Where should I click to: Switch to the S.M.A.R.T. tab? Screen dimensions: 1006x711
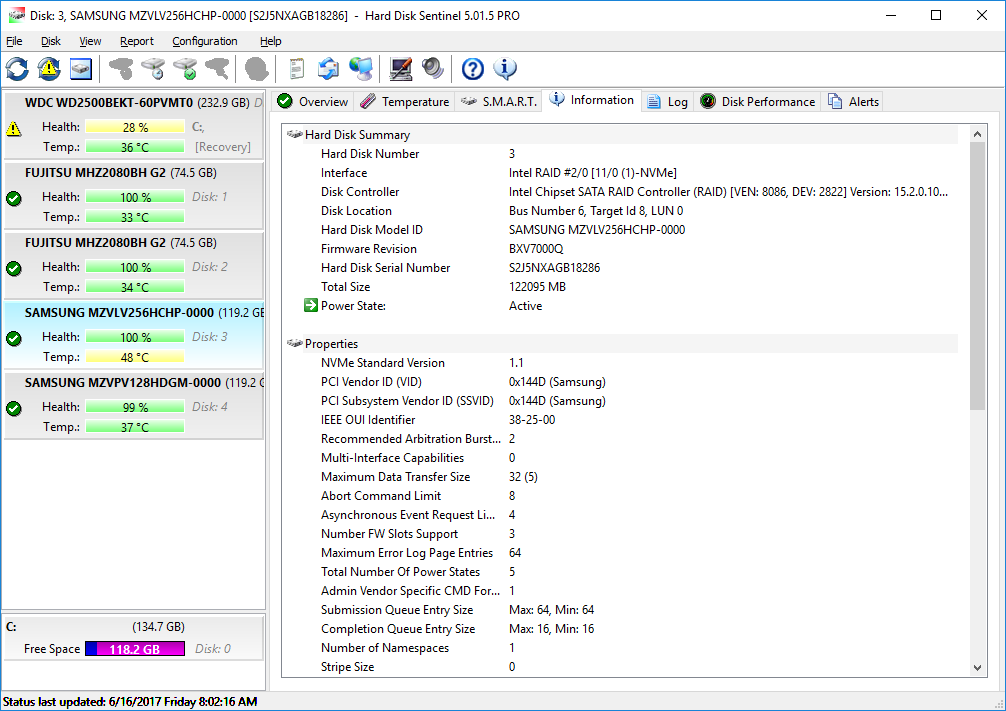point(499,101)
